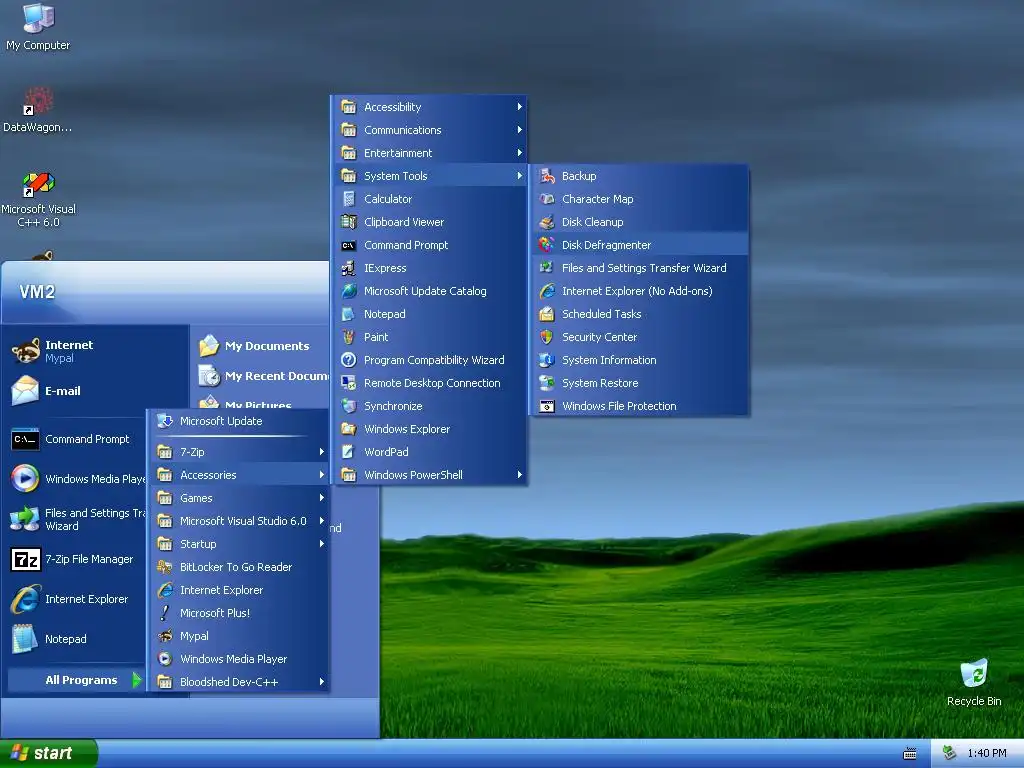
Task: Click the Start button
Action: [x=49, y=753]
